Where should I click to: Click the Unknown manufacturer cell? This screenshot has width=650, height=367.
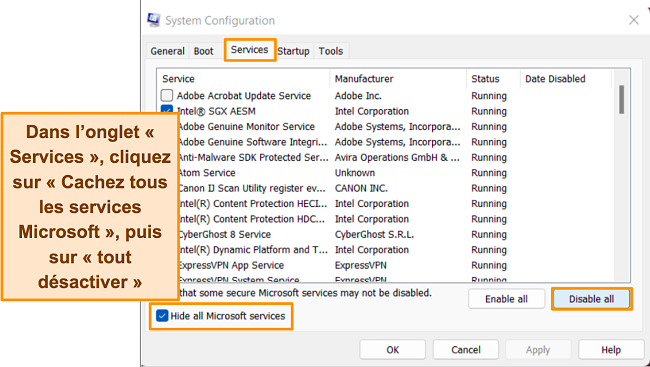(354, 173)
